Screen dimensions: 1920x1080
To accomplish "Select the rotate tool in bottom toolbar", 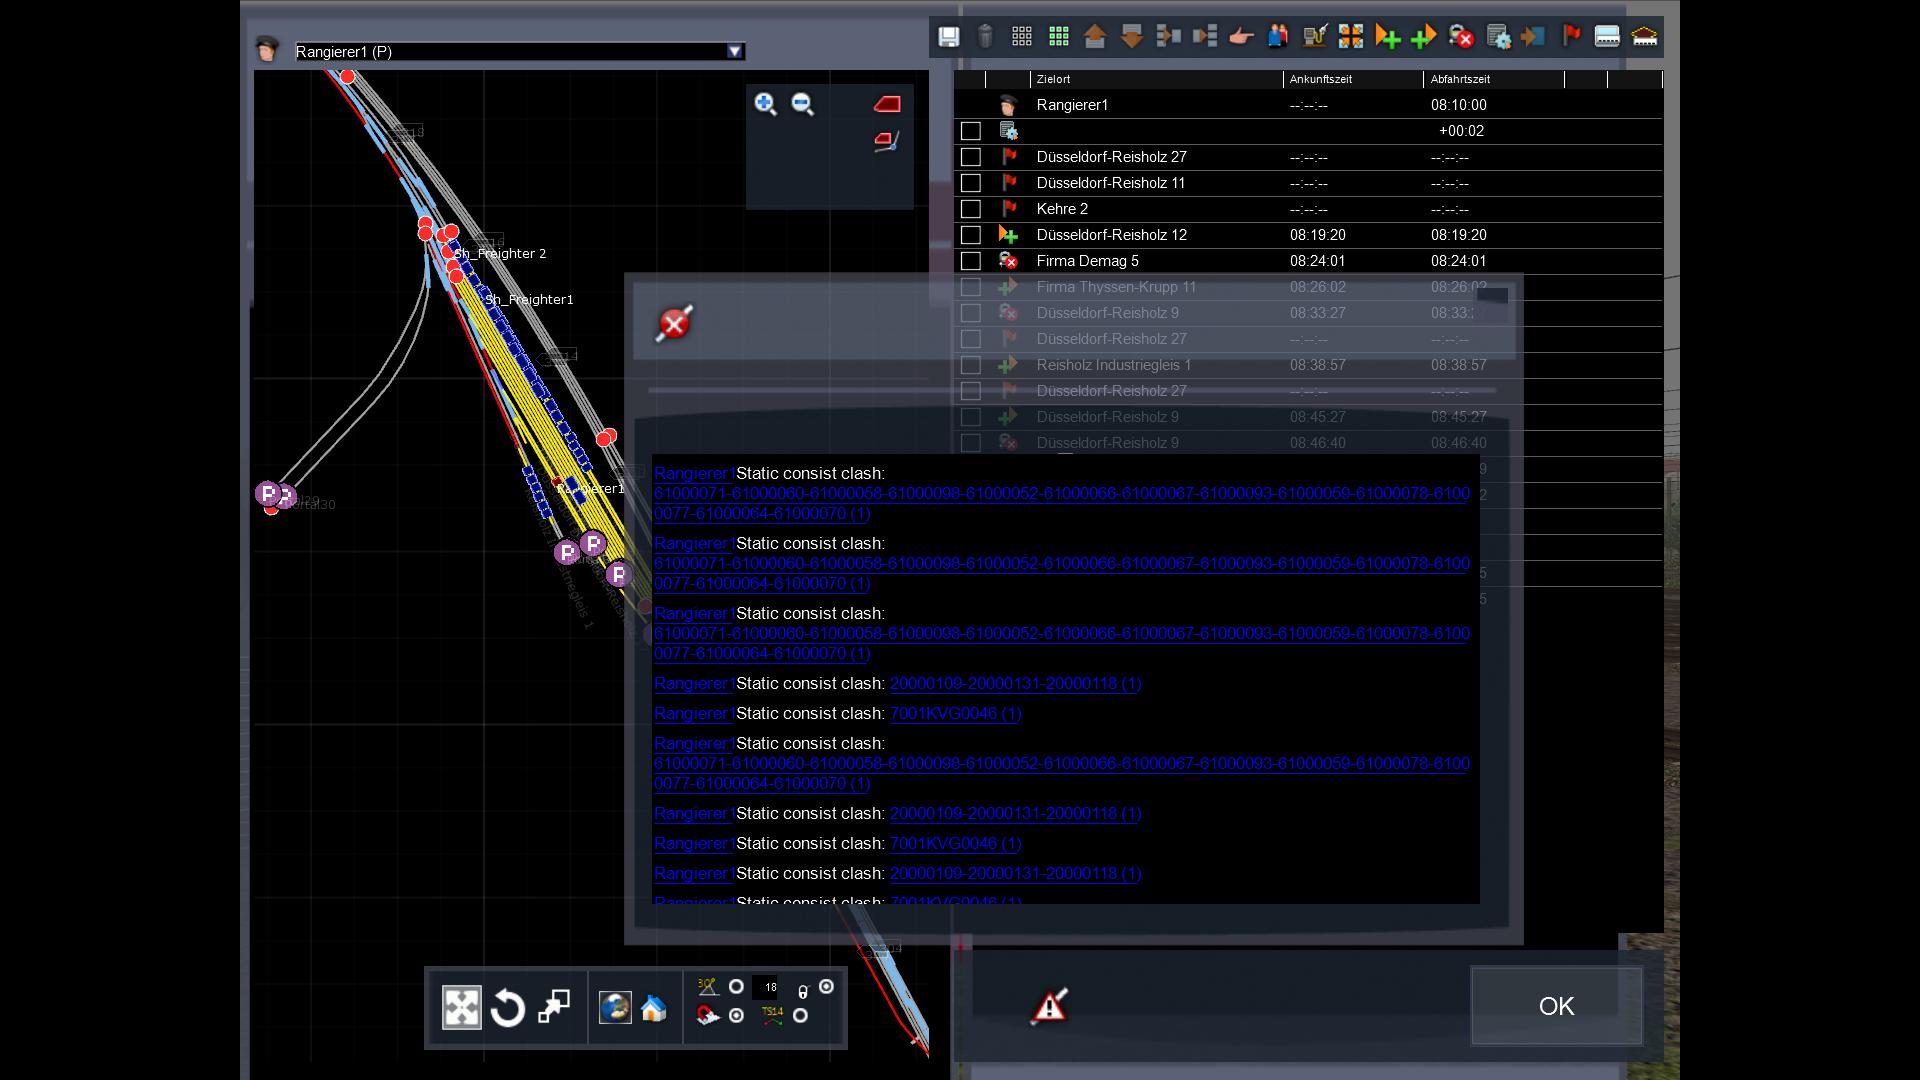I will (x=508, y=1008).
